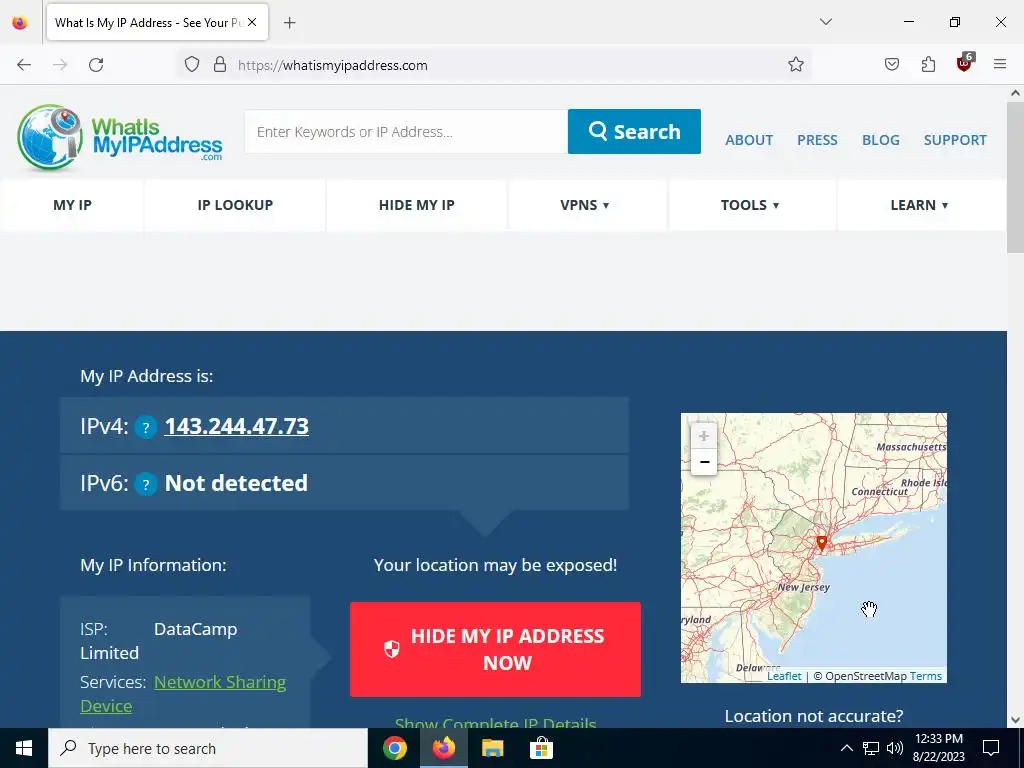Image resolution: width=1024 pixels, height=768 pixels.
Task: Click the Enter Keywords or IP Address field
Action: click(x=406, y=131)
